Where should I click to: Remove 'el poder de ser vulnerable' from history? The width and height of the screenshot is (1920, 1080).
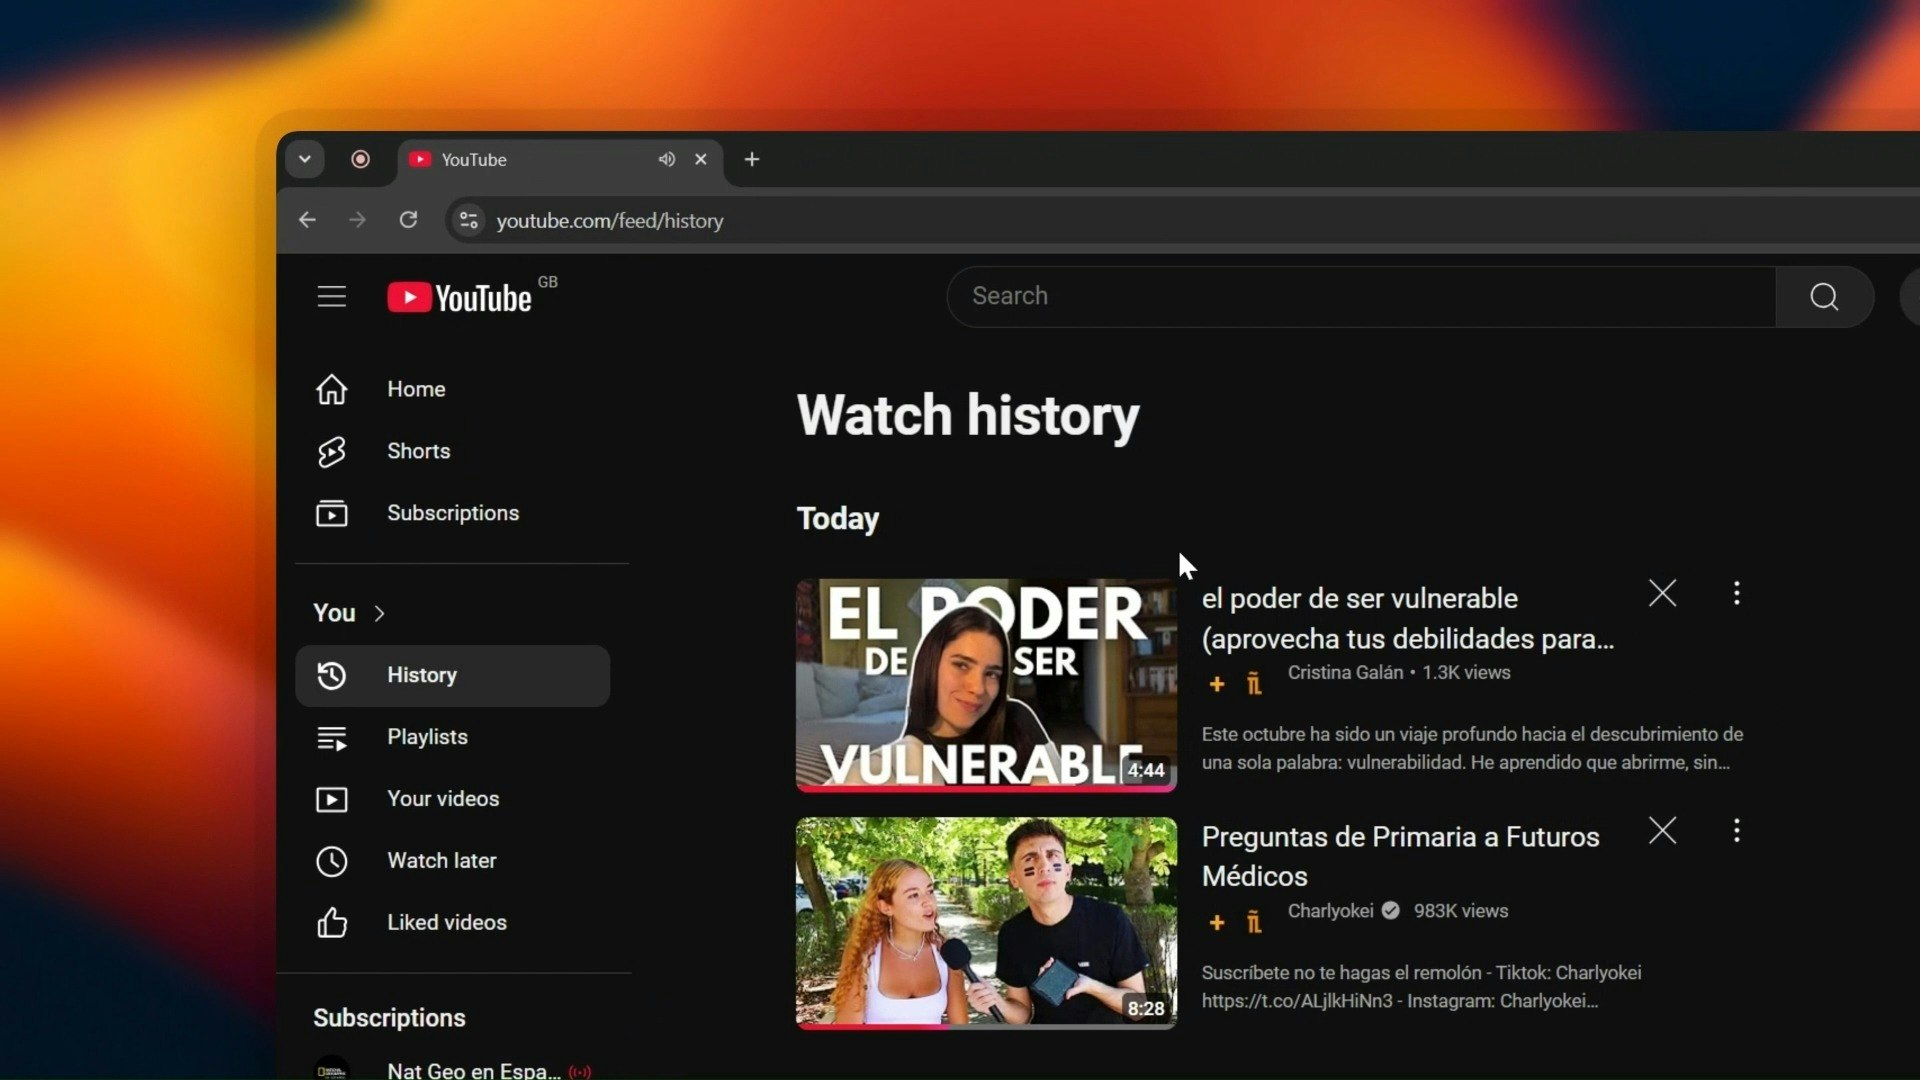[1662, 594]
